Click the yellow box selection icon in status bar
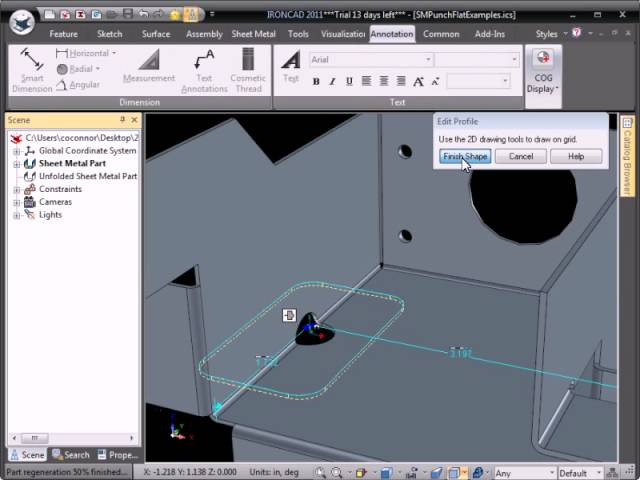Screen dimensions: 640x480 pos(361,473)
